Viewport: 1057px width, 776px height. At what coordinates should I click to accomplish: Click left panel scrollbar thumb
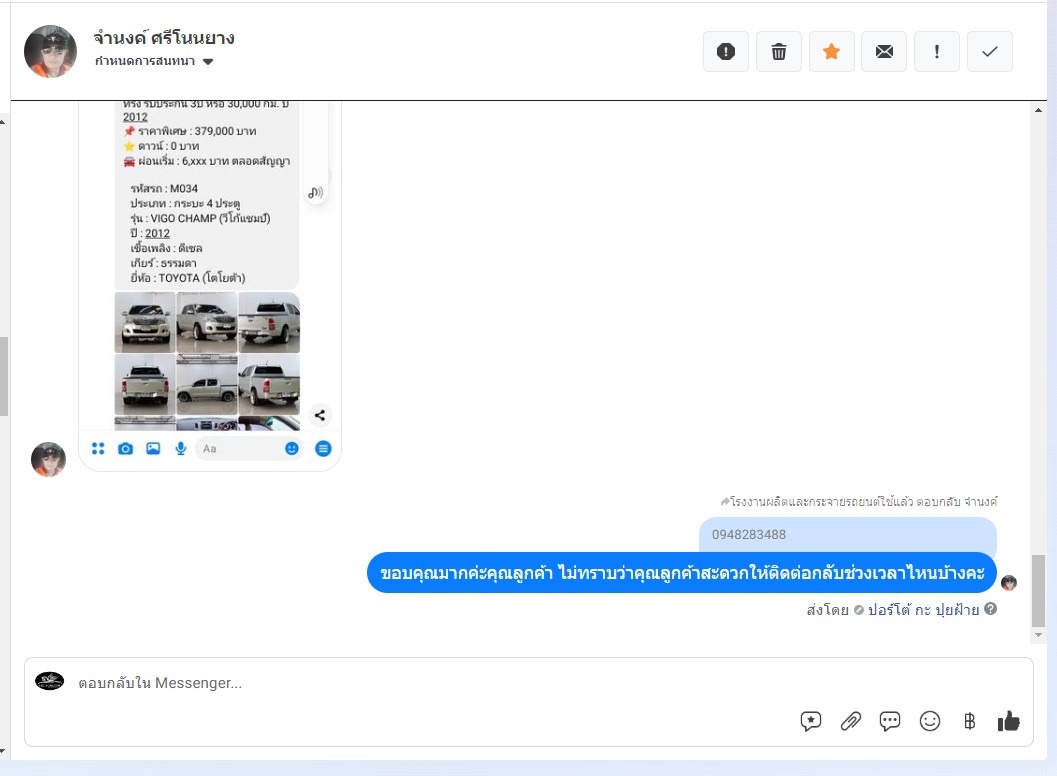pos(3,376)
